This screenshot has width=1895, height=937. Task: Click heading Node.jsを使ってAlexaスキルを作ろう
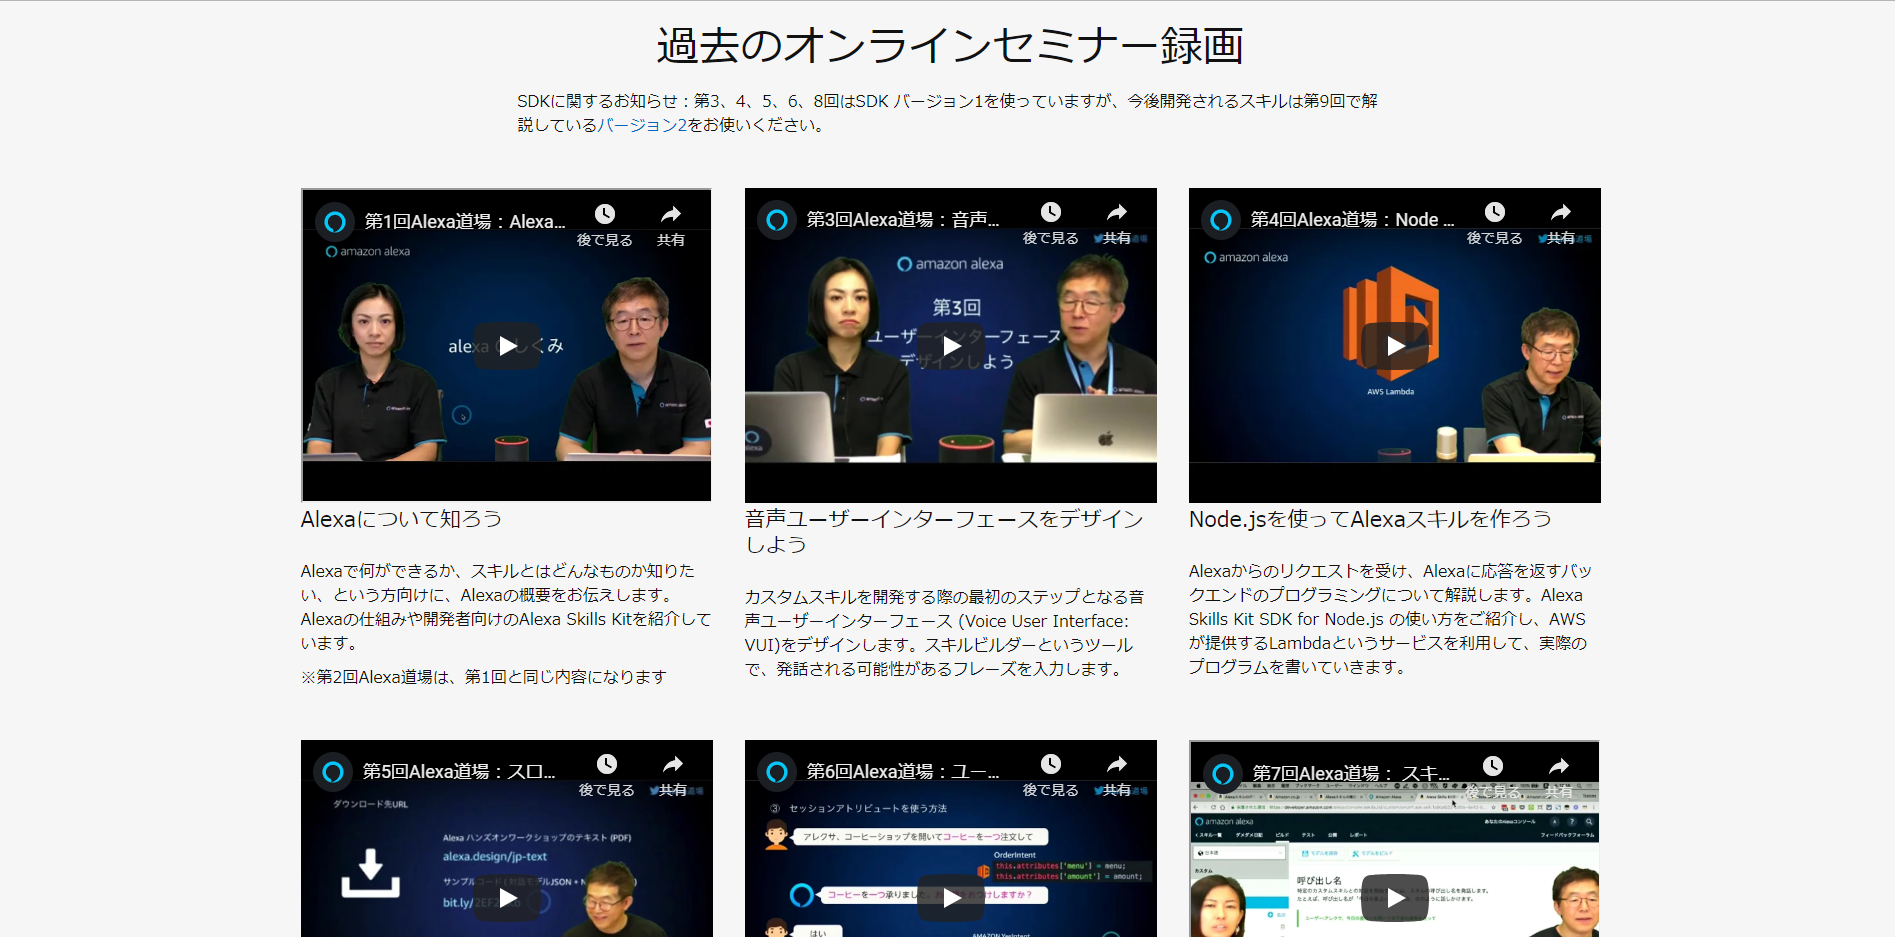pyautogui.click(x=1370, y=519)
